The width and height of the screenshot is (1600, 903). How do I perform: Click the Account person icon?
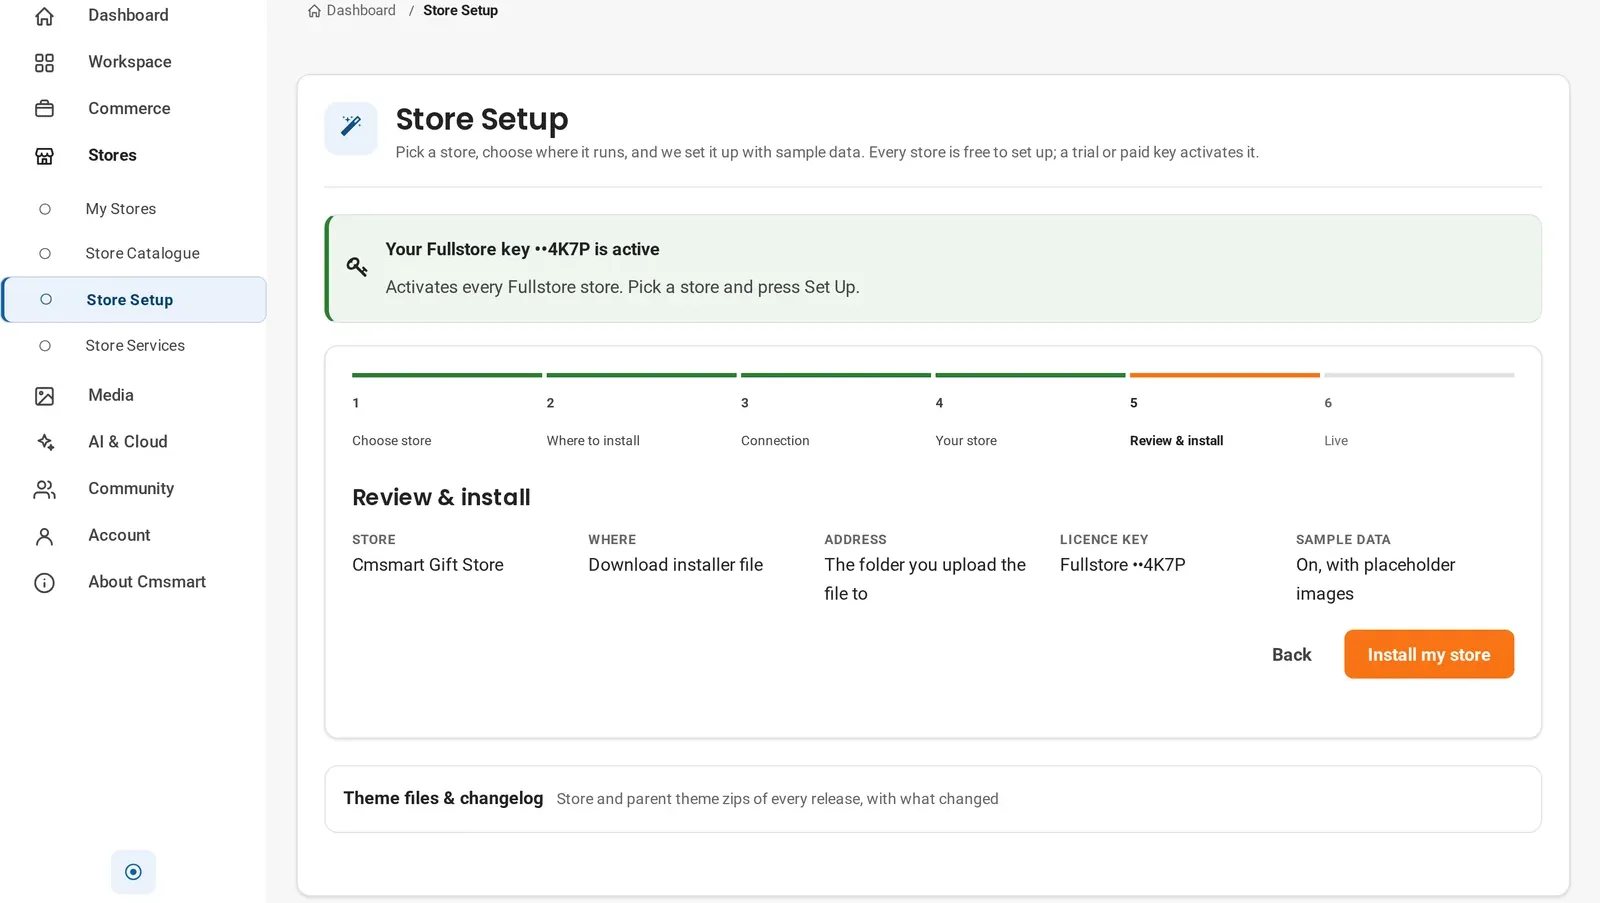44,536
